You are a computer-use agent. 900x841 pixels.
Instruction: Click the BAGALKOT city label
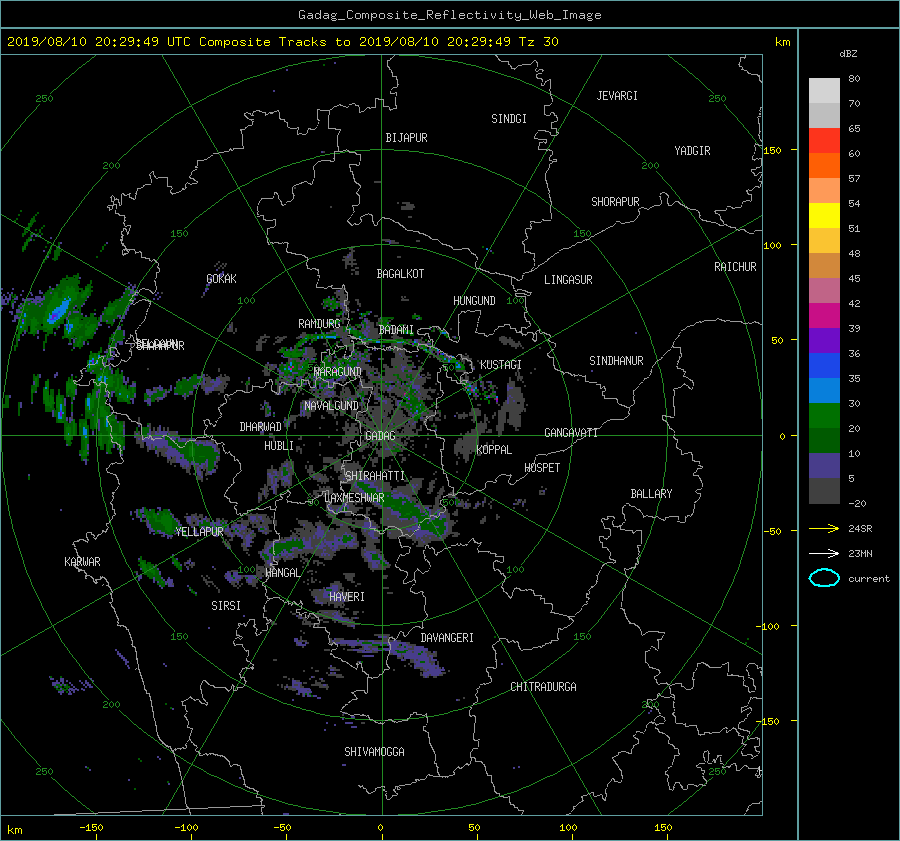click(400, 274)
